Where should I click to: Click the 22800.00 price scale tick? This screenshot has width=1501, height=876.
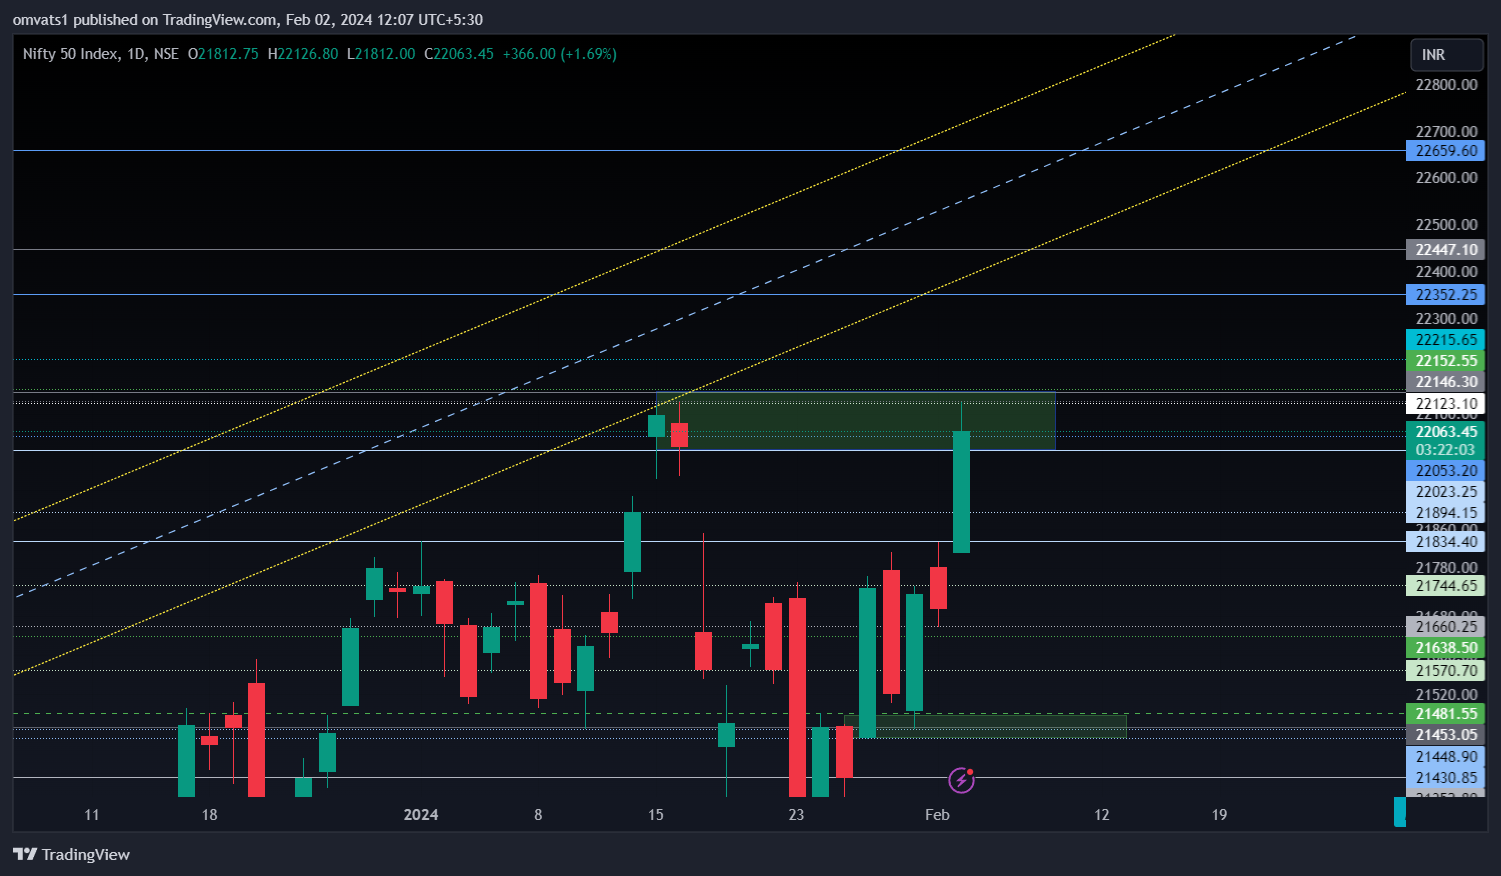tap(1446, 85)
